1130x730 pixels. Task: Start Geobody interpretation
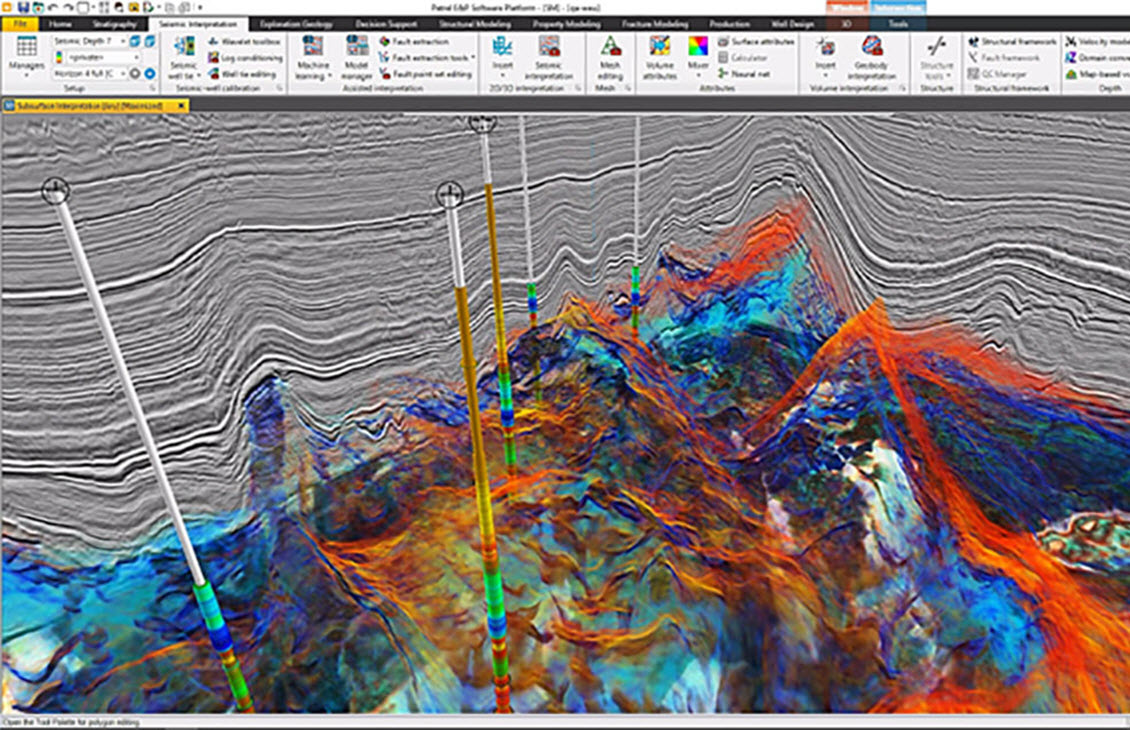(x=871, y=58)
